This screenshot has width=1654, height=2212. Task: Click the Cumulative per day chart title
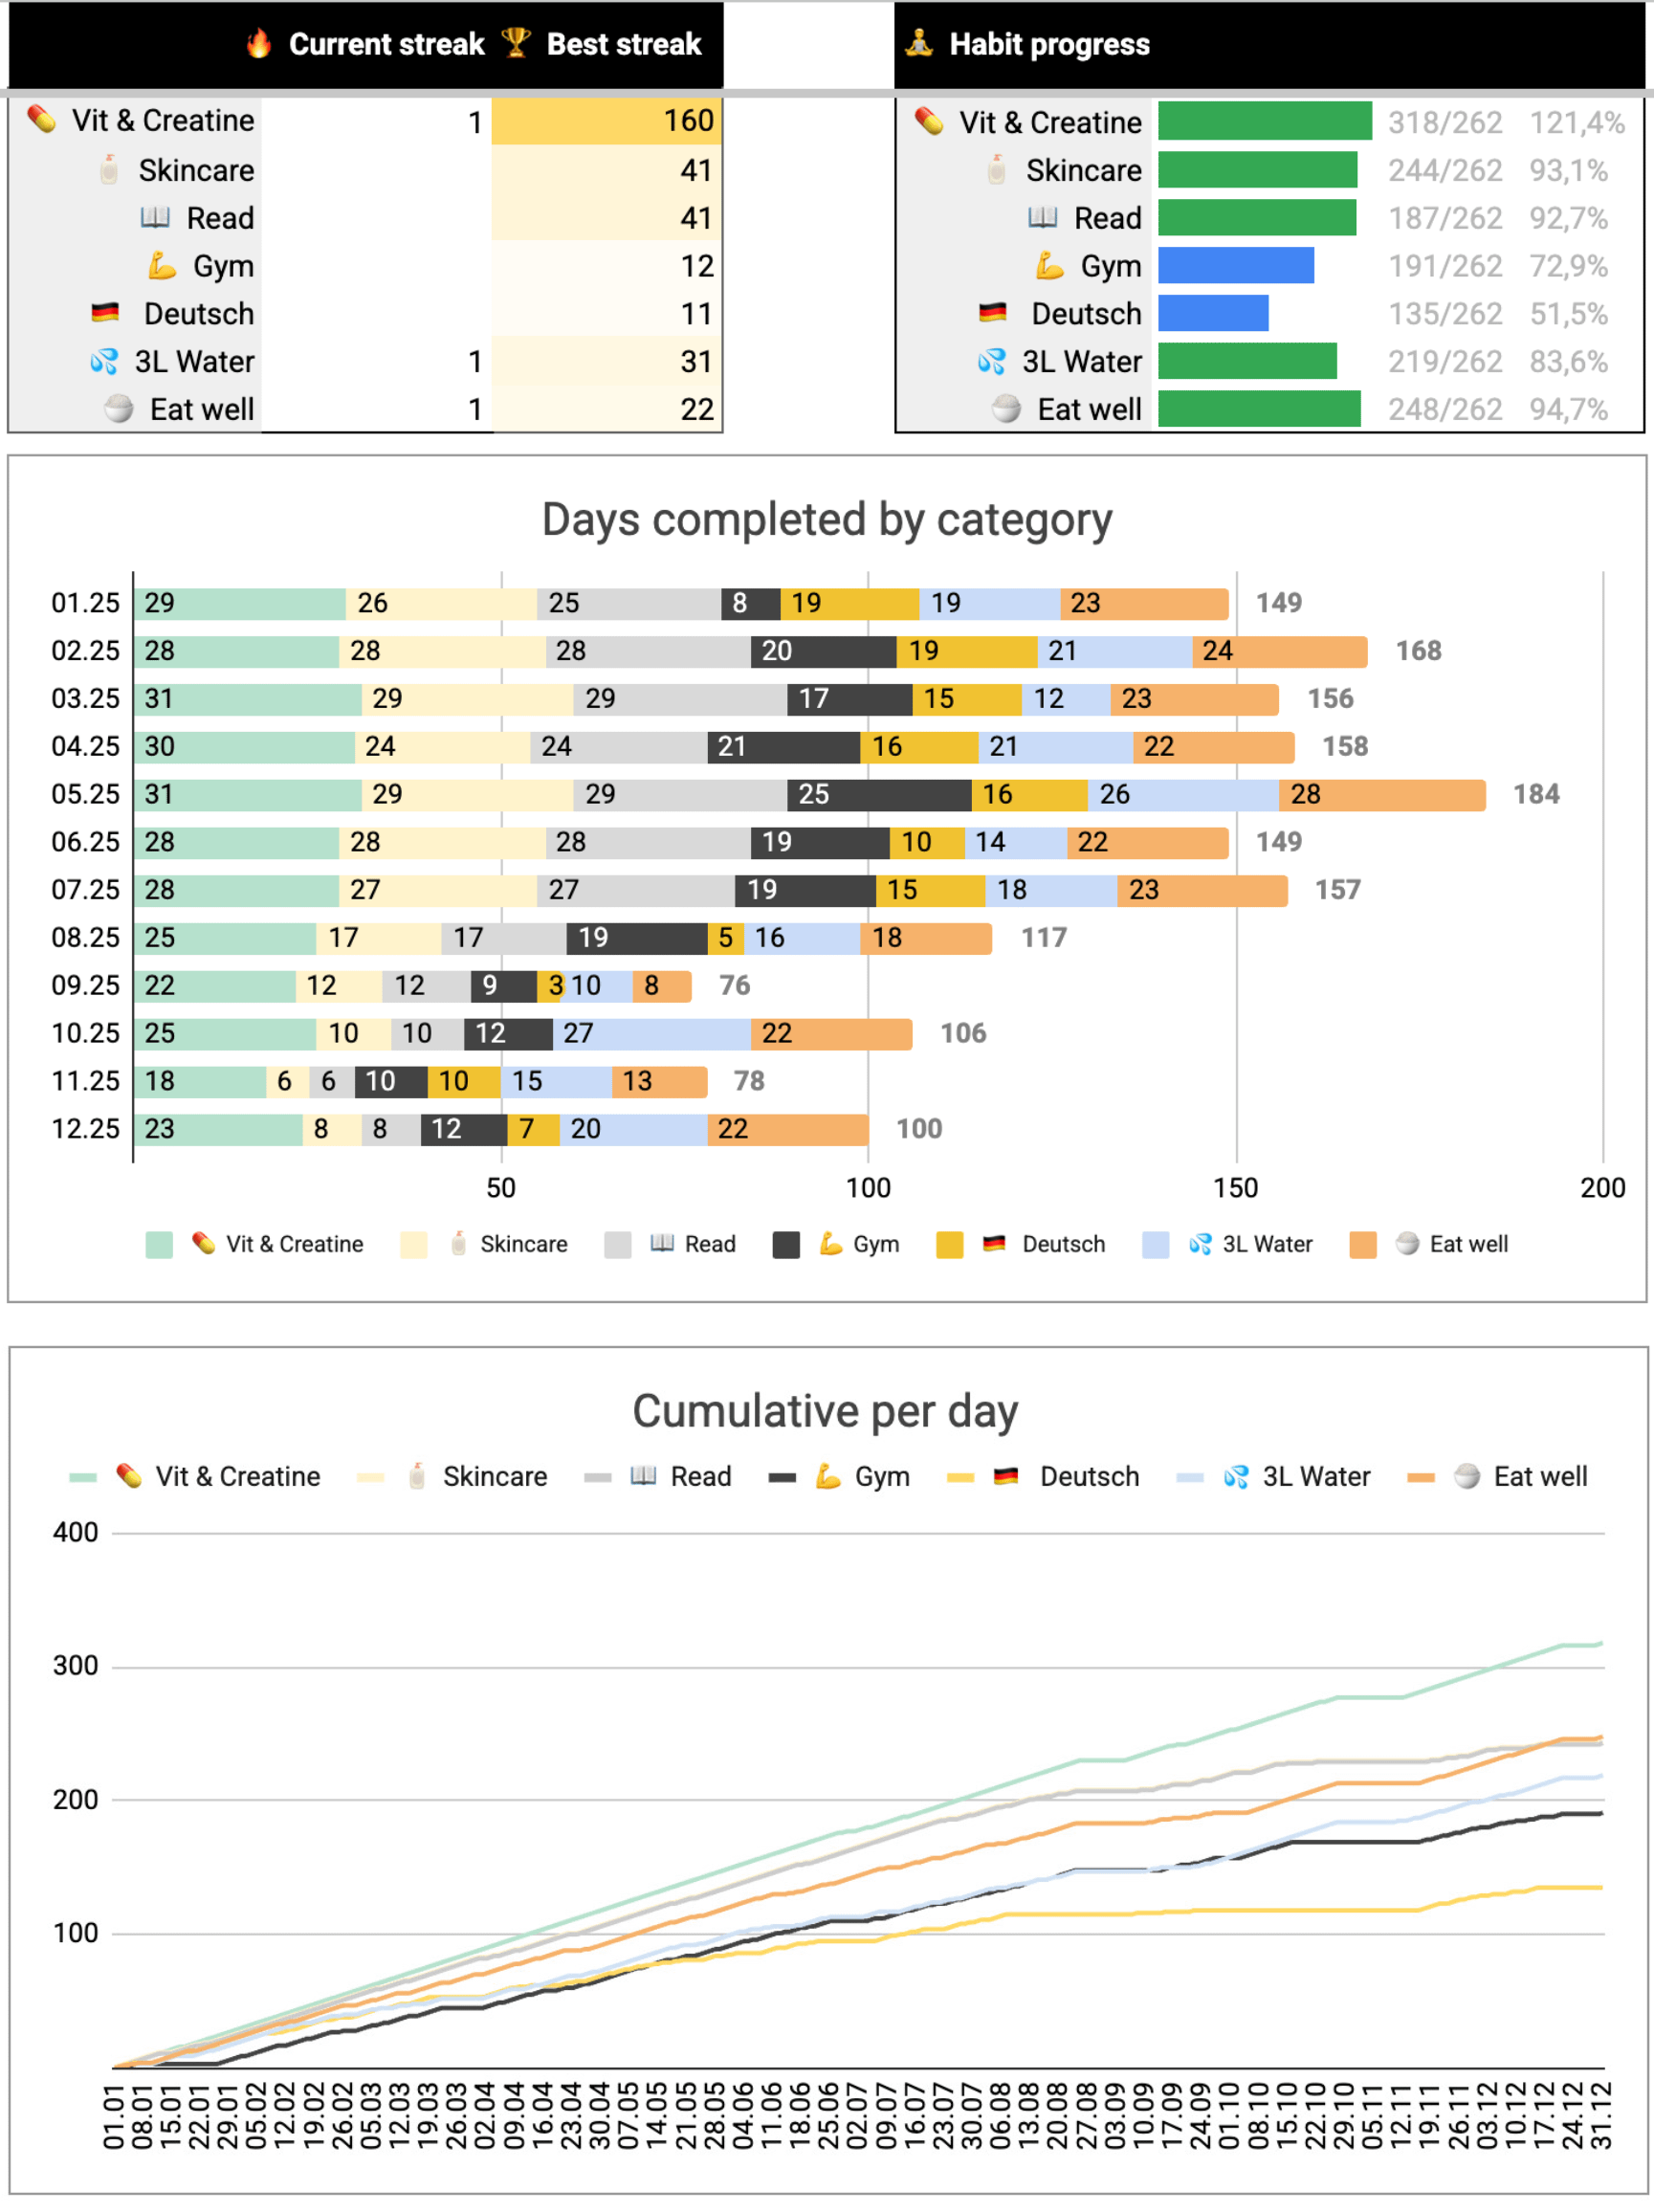pos(825,1411)
